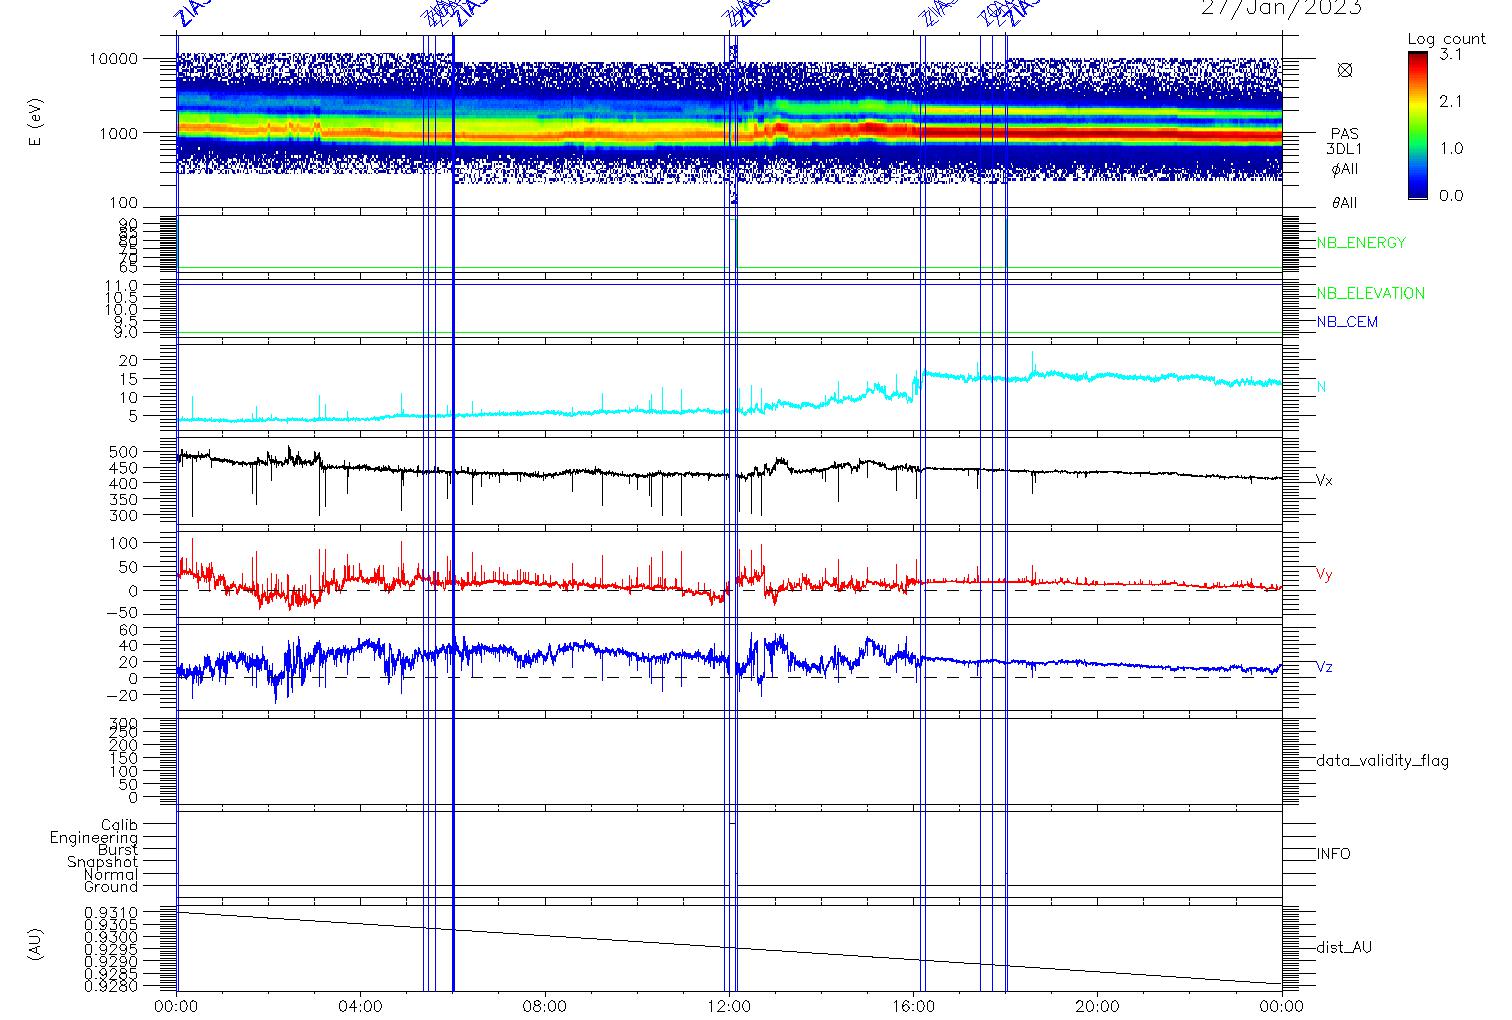Viewport: 1512px width, 1020px height.
Task: Click the −50 tick on Vy axis
Action: [x=120, y=614]
